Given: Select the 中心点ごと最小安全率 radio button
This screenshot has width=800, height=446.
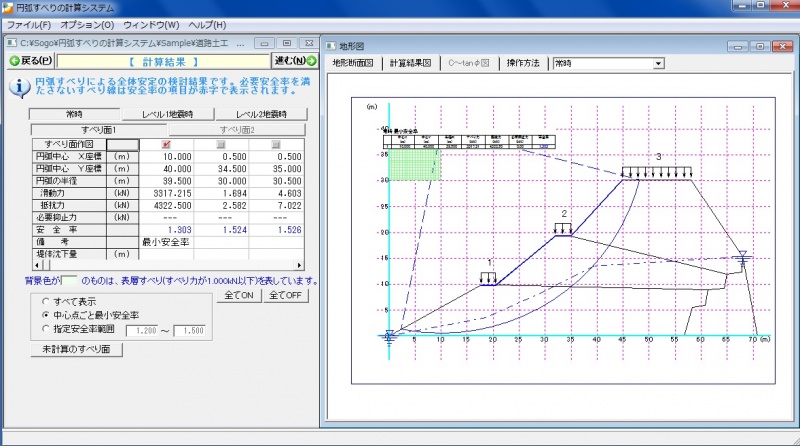Looking at the screenshot, I should [46, 315].
